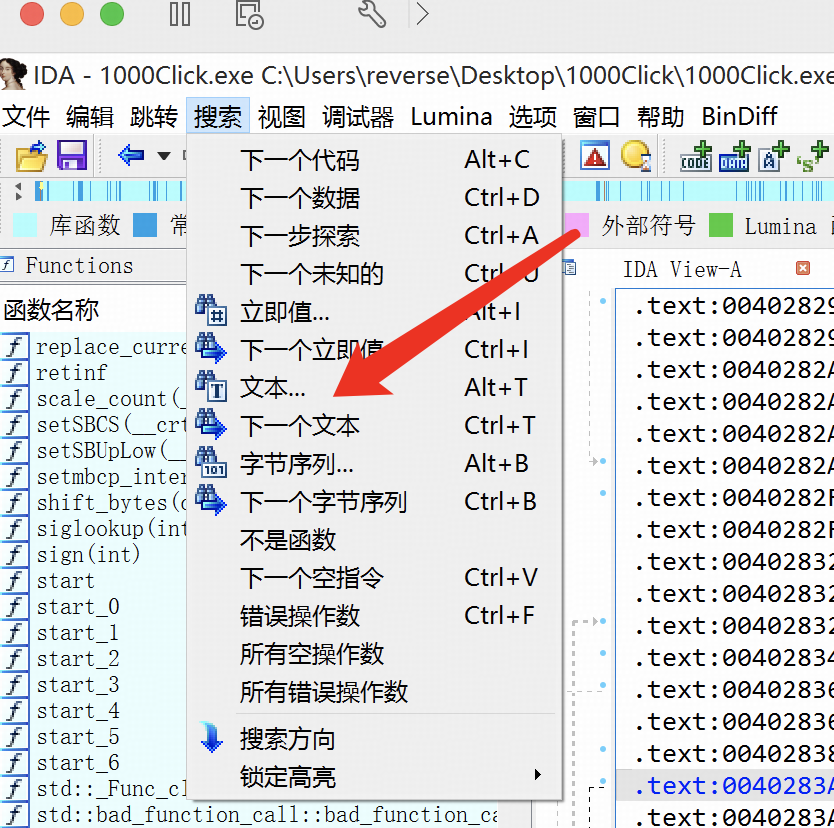This screenshot has height=828, width=834.
Task: Select the start_3 function in the list
Action: tap(78, 684)
